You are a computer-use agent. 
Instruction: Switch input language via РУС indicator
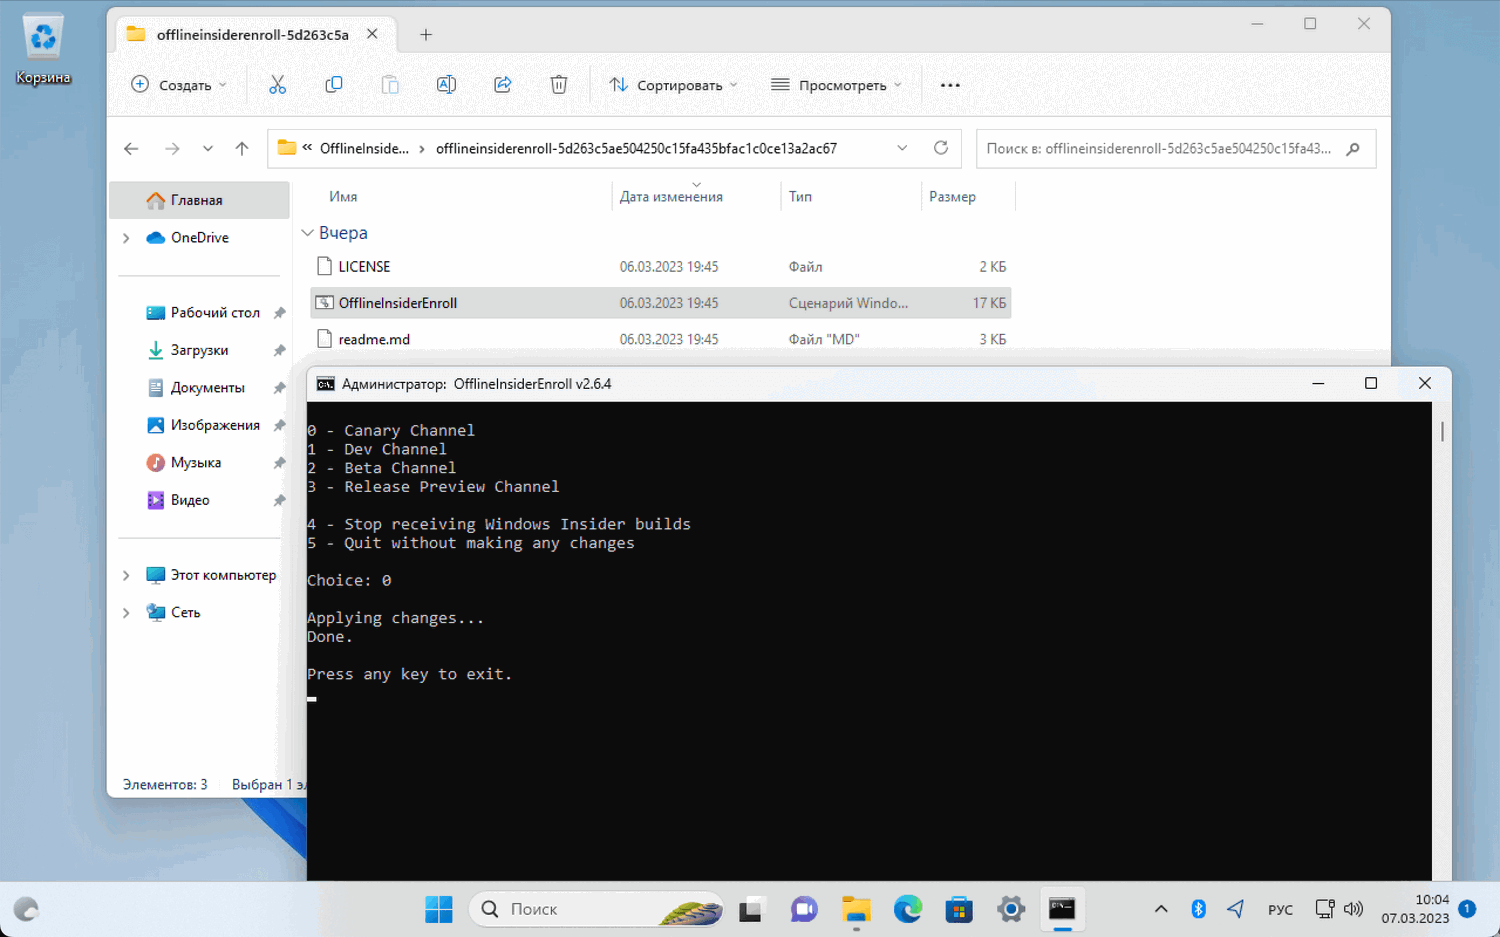(x=1280, y=910)
